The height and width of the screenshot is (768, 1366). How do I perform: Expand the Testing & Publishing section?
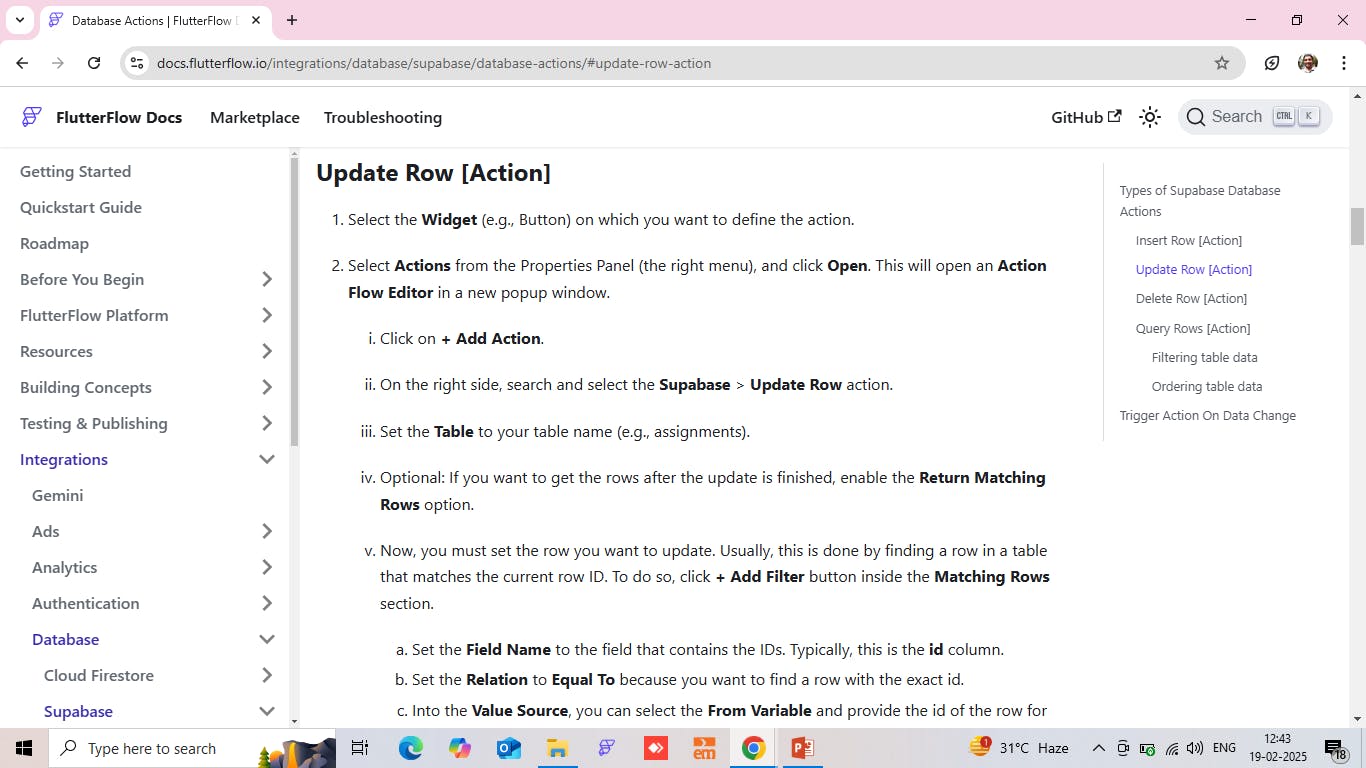pos(267,423)
